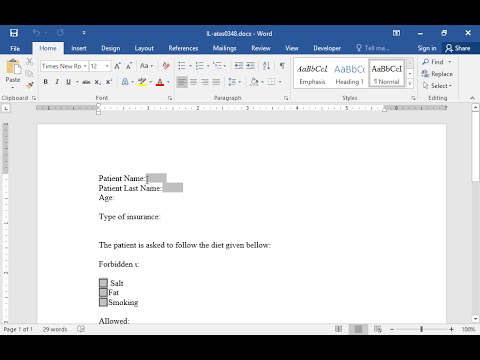Apply the Heading 1 style
Screen dimensions: 480x360
click(349, 74)
